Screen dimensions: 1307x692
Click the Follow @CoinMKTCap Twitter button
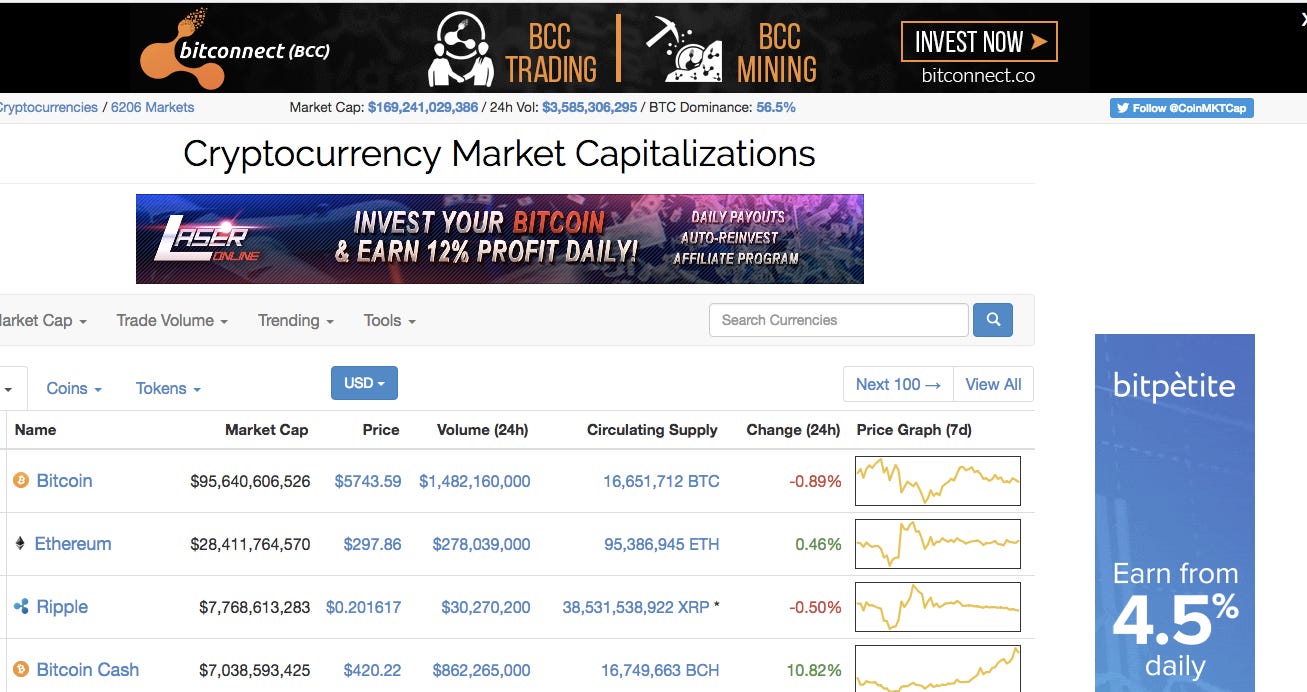pos(1181,108)
